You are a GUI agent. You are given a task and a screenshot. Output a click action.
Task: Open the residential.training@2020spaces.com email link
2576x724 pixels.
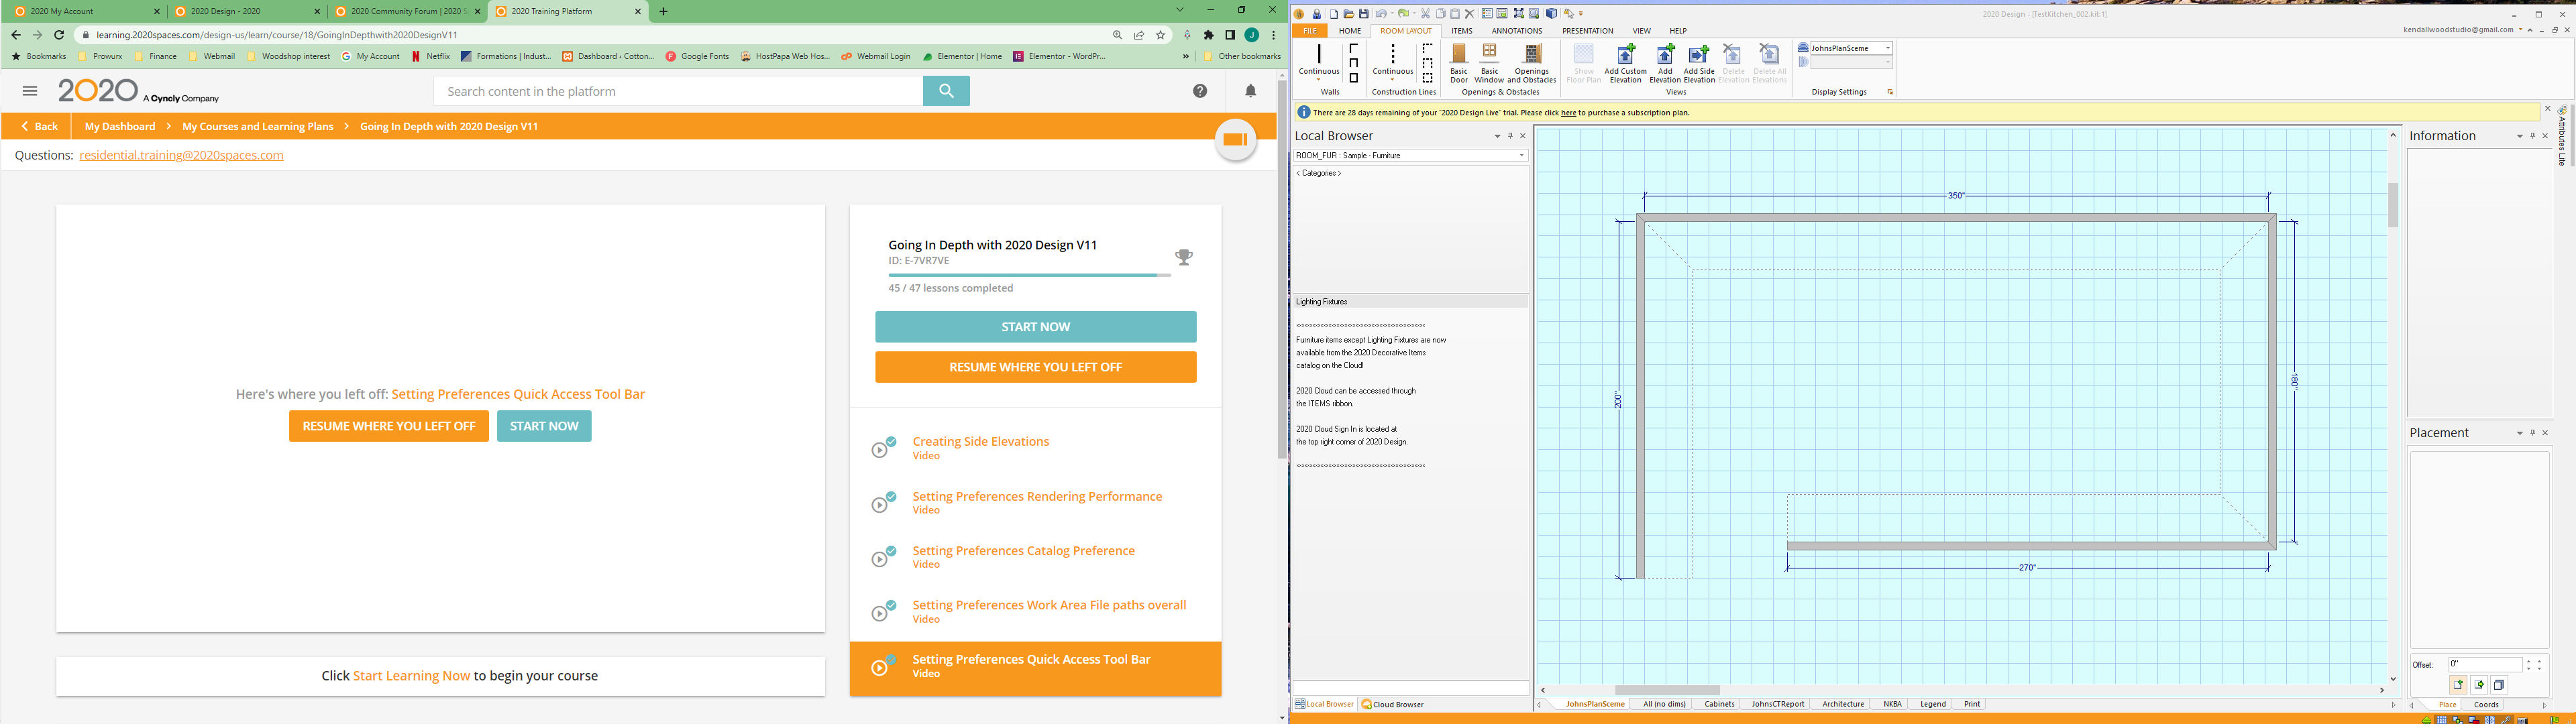tap(181, 155)
